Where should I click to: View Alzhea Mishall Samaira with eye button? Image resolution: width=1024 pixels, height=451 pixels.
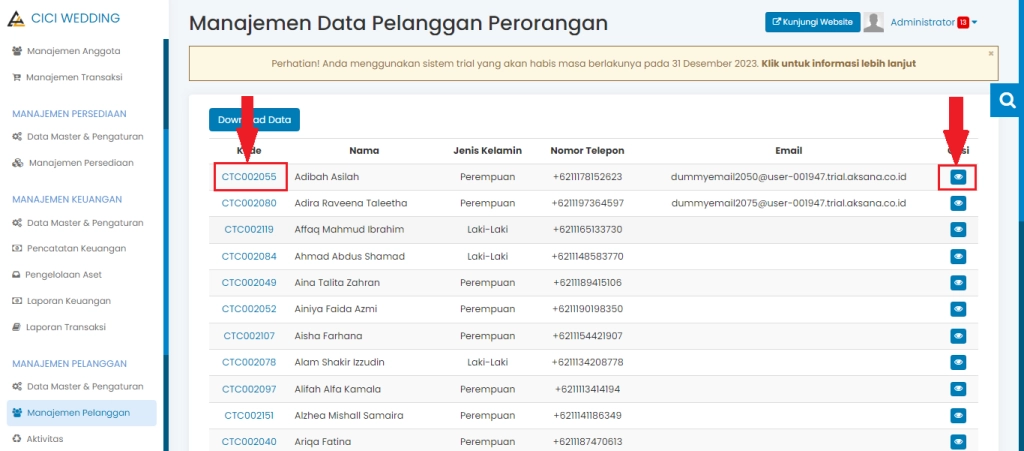pos(957,415)
